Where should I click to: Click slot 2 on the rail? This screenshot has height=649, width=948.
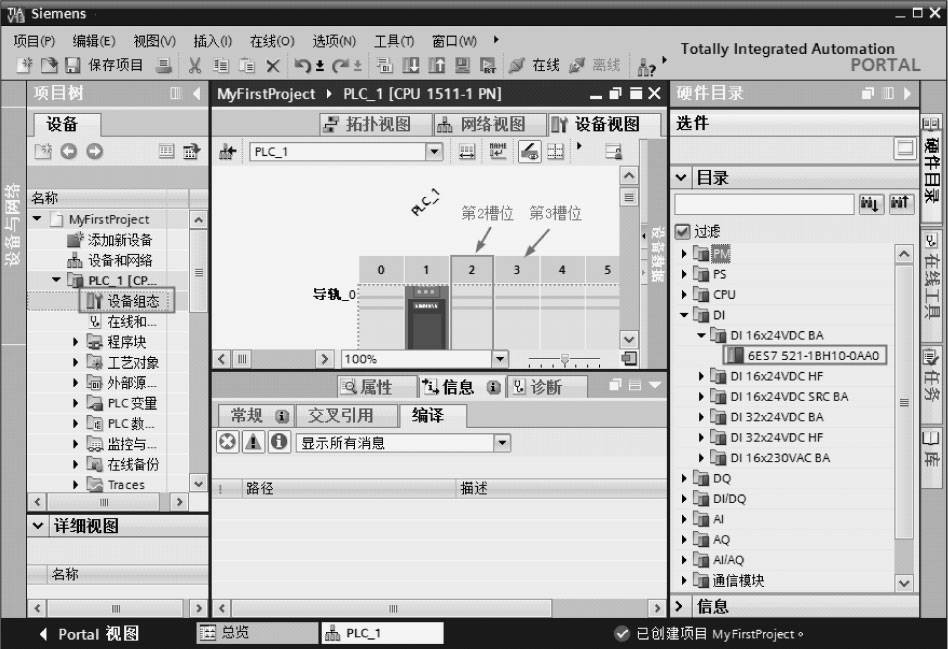tap(472, 302)
